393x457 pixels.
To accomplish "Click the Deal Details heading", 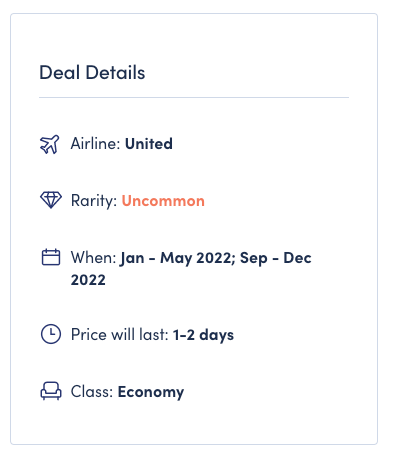I will point(92,73).
